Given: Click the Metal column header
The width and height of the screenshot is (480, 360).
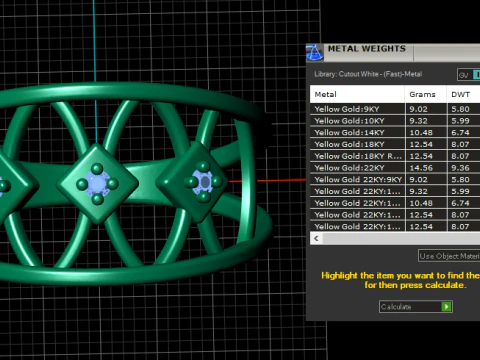Looking at the screenshot, I should pos(357,94).
